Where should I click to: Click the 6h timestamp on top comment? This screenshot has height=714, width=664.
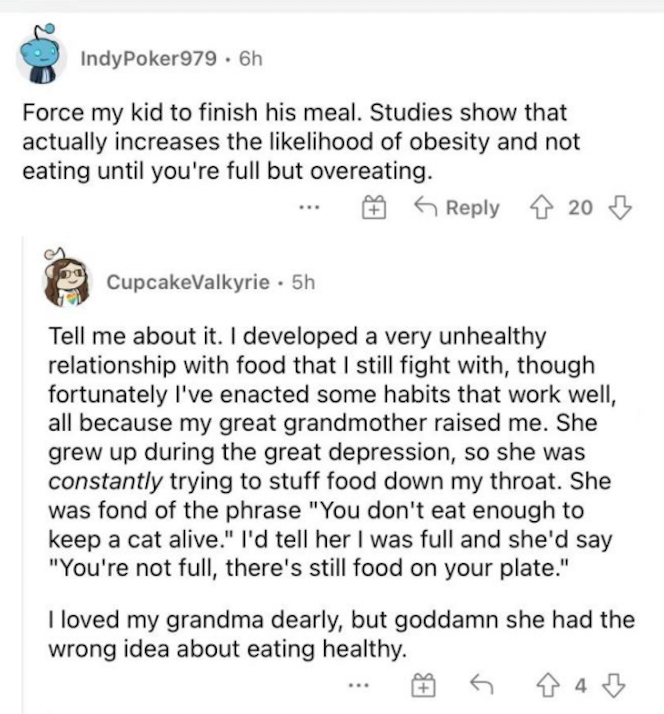tap(251, 59)
